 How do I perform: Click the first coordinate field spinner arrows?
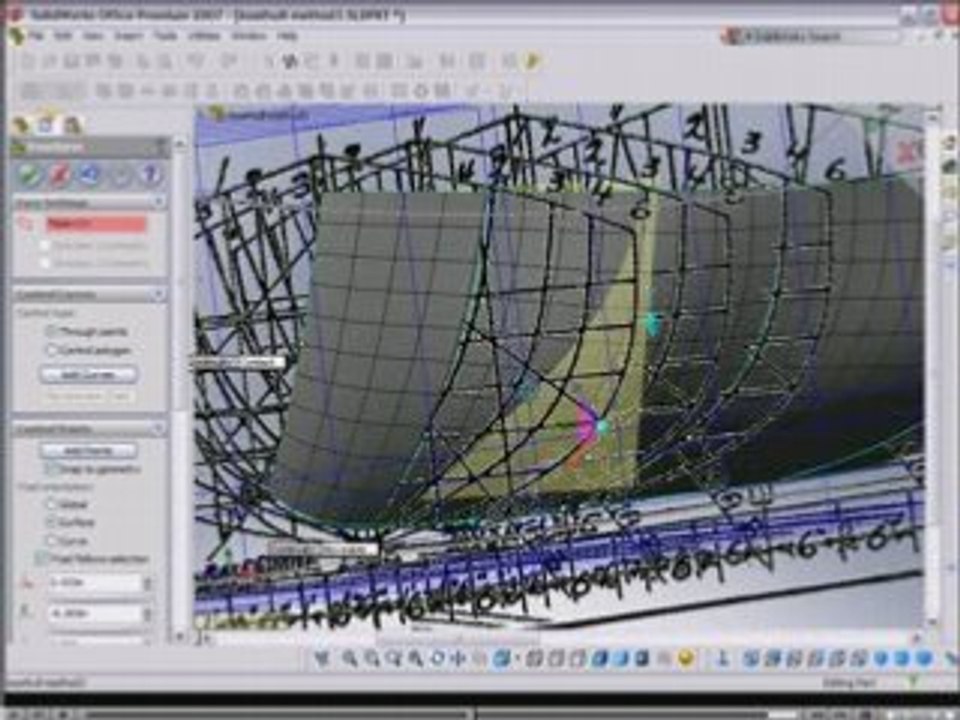coord(147,582)
